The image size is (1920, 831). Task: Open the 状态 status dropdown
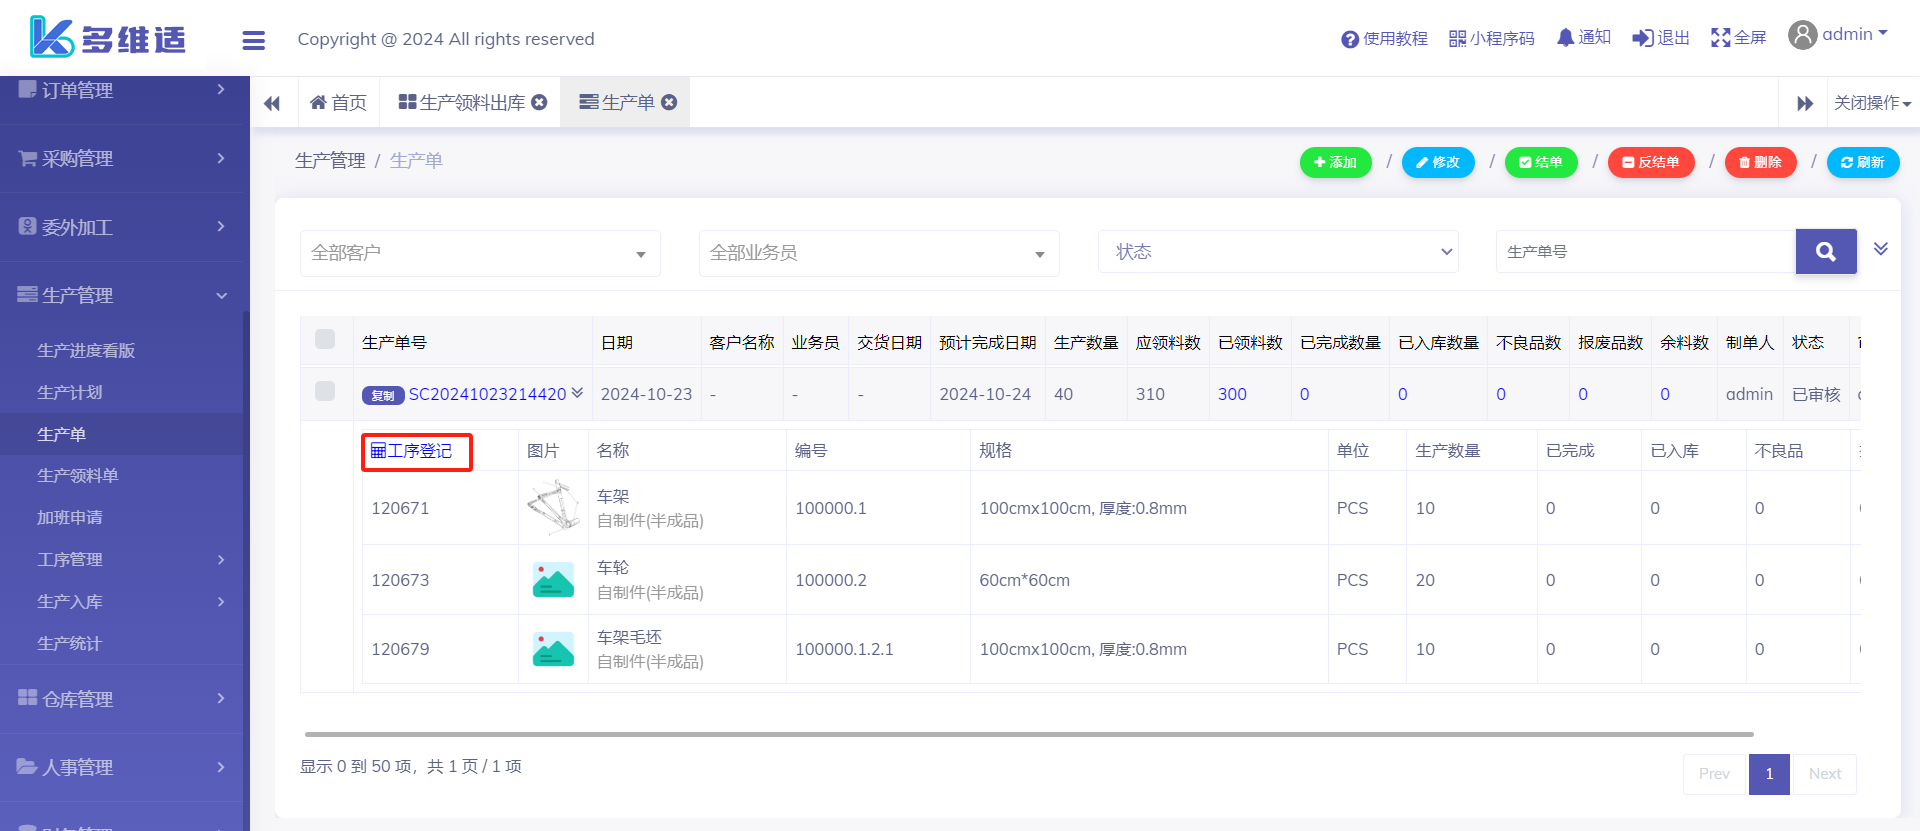(1278, 252)
